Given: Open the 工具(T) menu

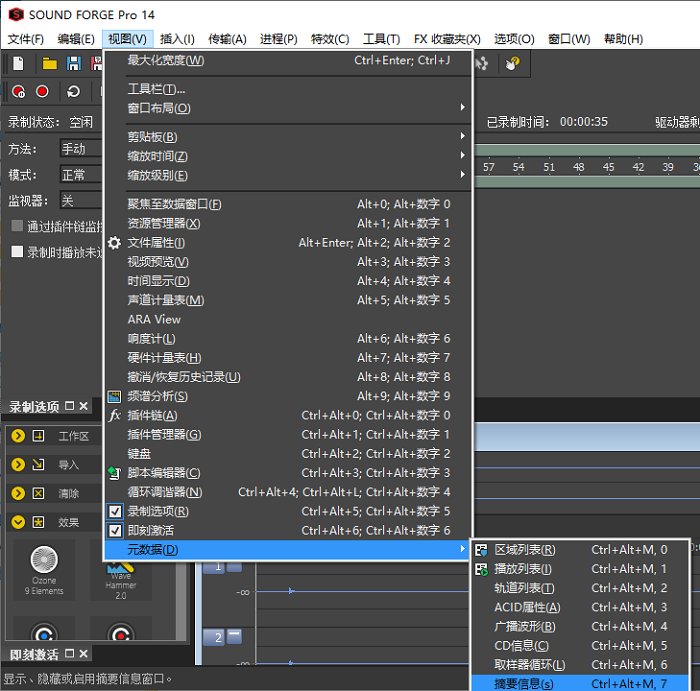Looking at the screenshot, I should coord(381,39).
